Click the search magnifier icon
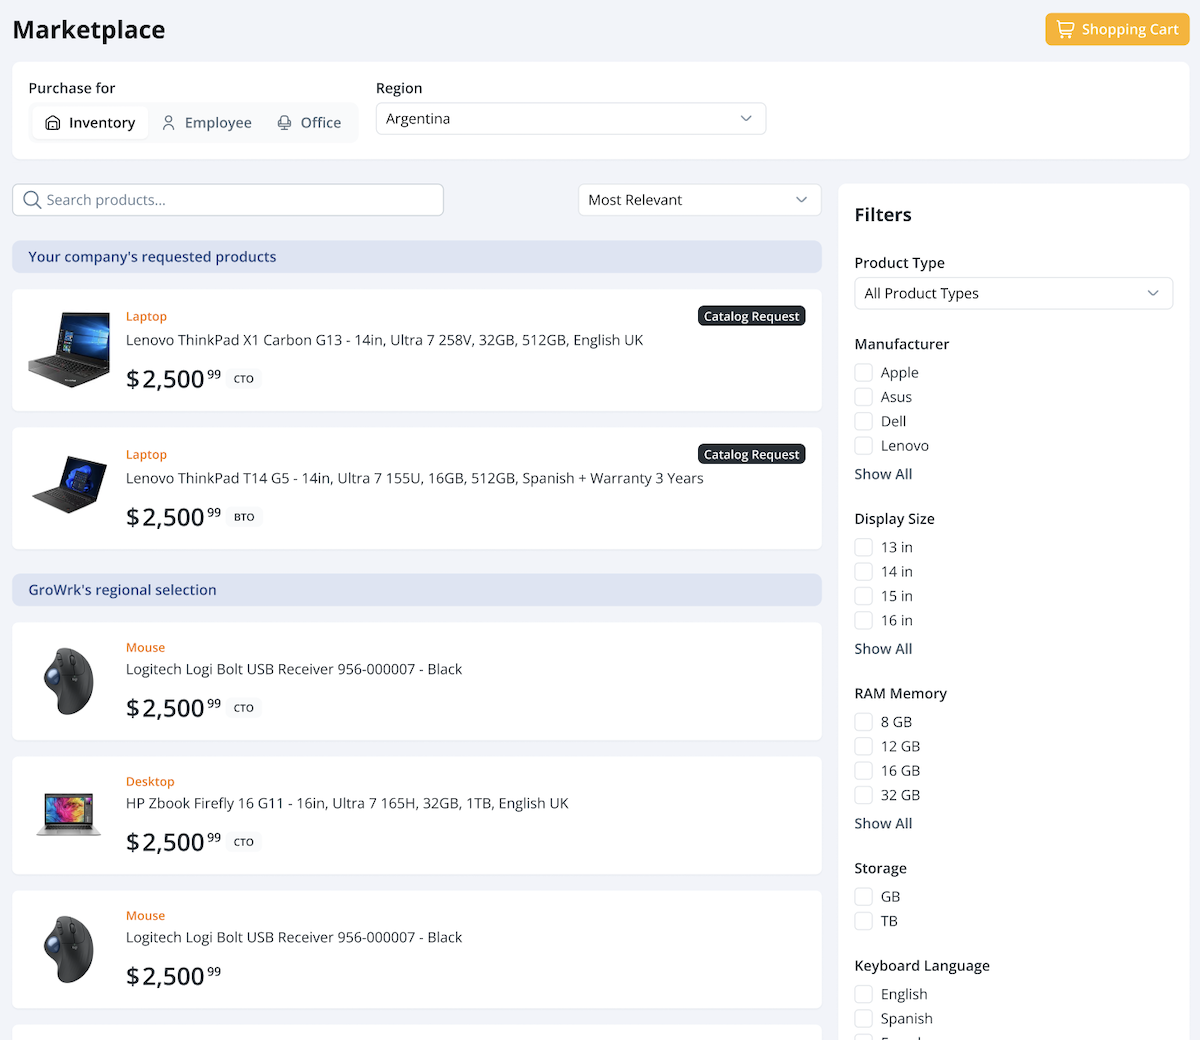The image size is (1200, 1040). coord(32,200)
